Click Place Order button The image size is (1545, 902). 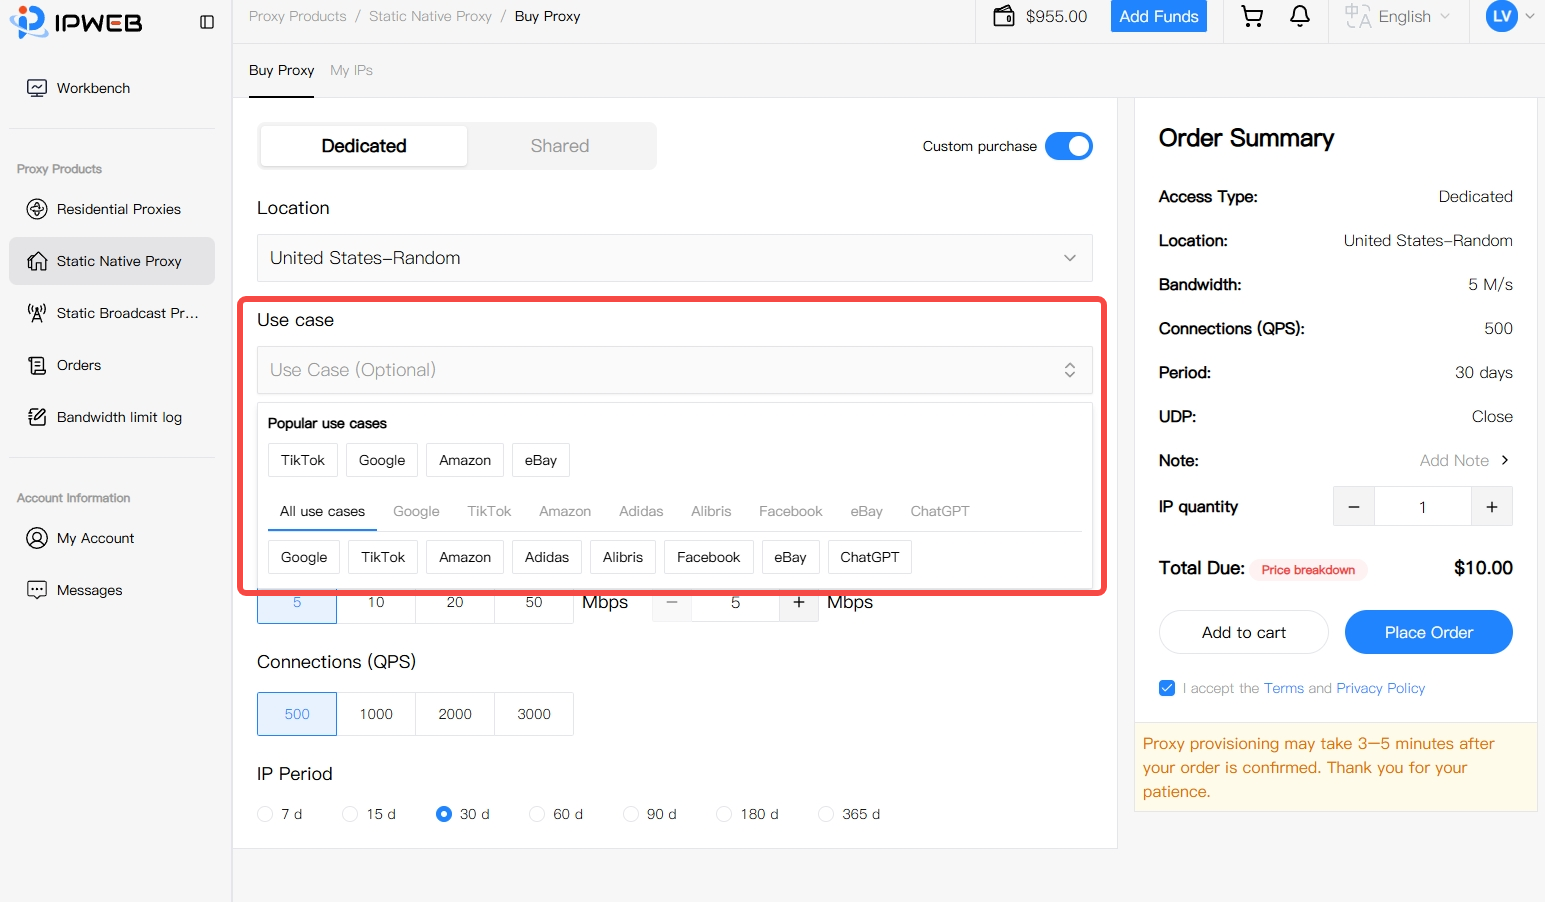tap(1429, 632)
